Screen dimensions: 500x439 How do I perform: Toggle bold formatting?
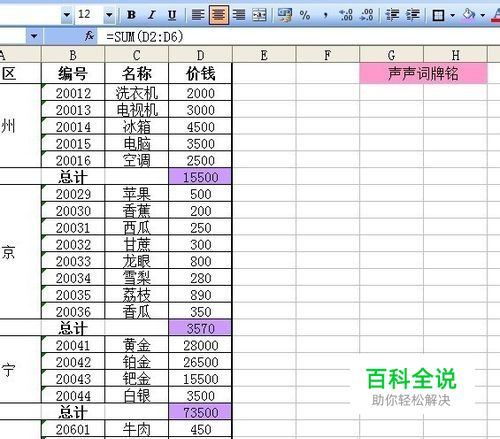point(131,15)
